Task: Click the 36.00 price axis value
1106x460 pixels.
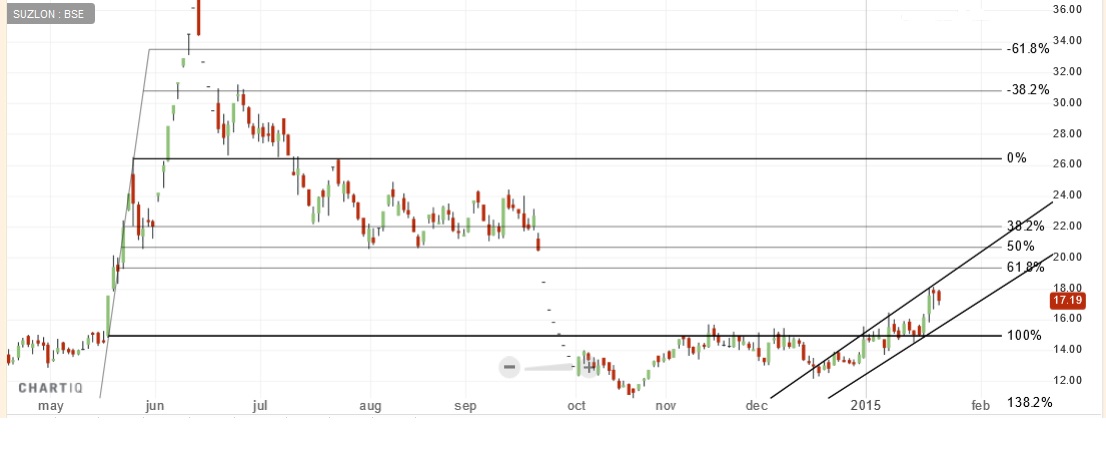Action: (x=1067, y=9)
